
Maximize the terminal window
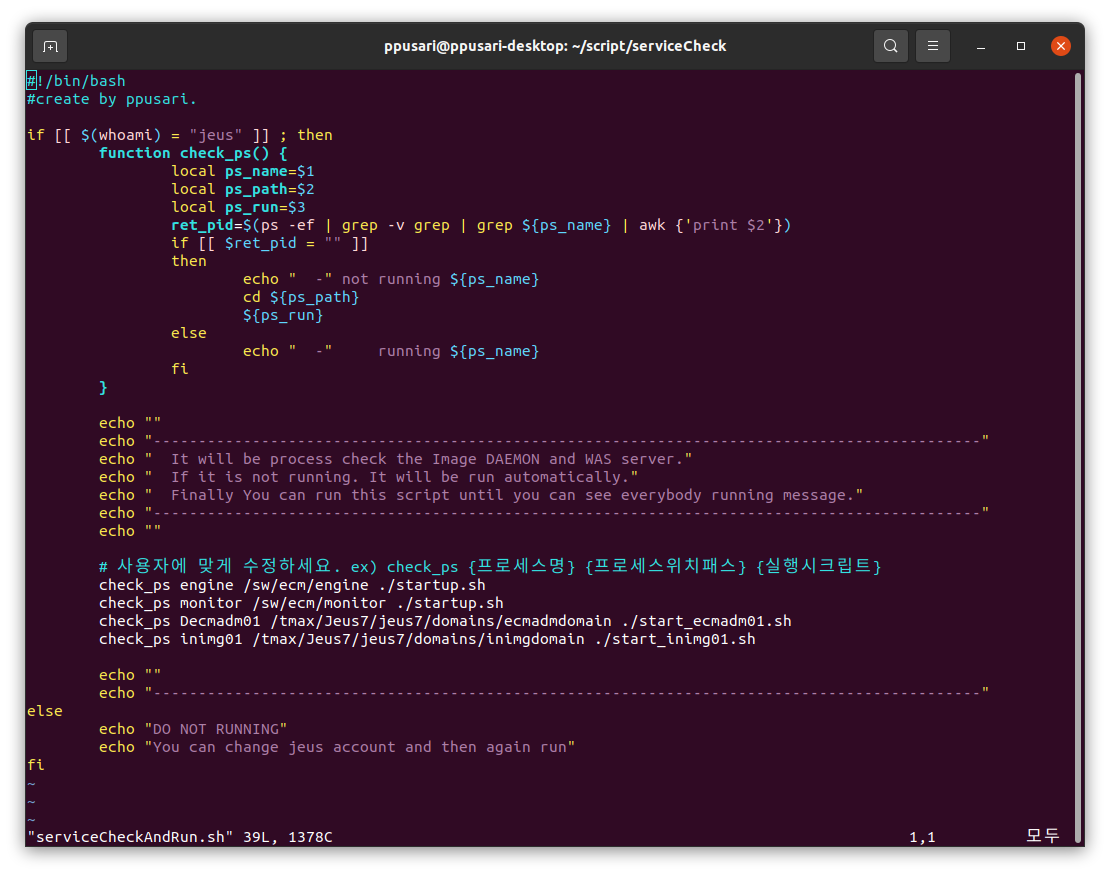click(1021, 46)
